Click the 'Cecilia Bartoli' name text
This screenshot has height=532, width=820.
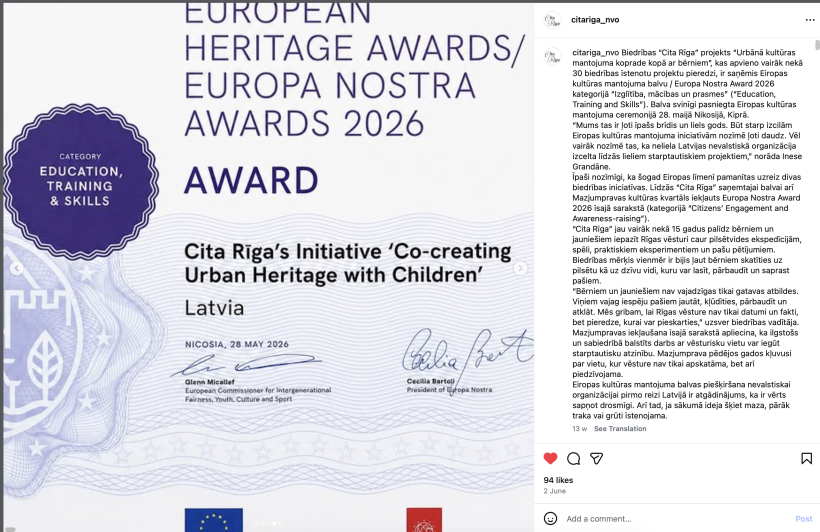coord(430,381)
